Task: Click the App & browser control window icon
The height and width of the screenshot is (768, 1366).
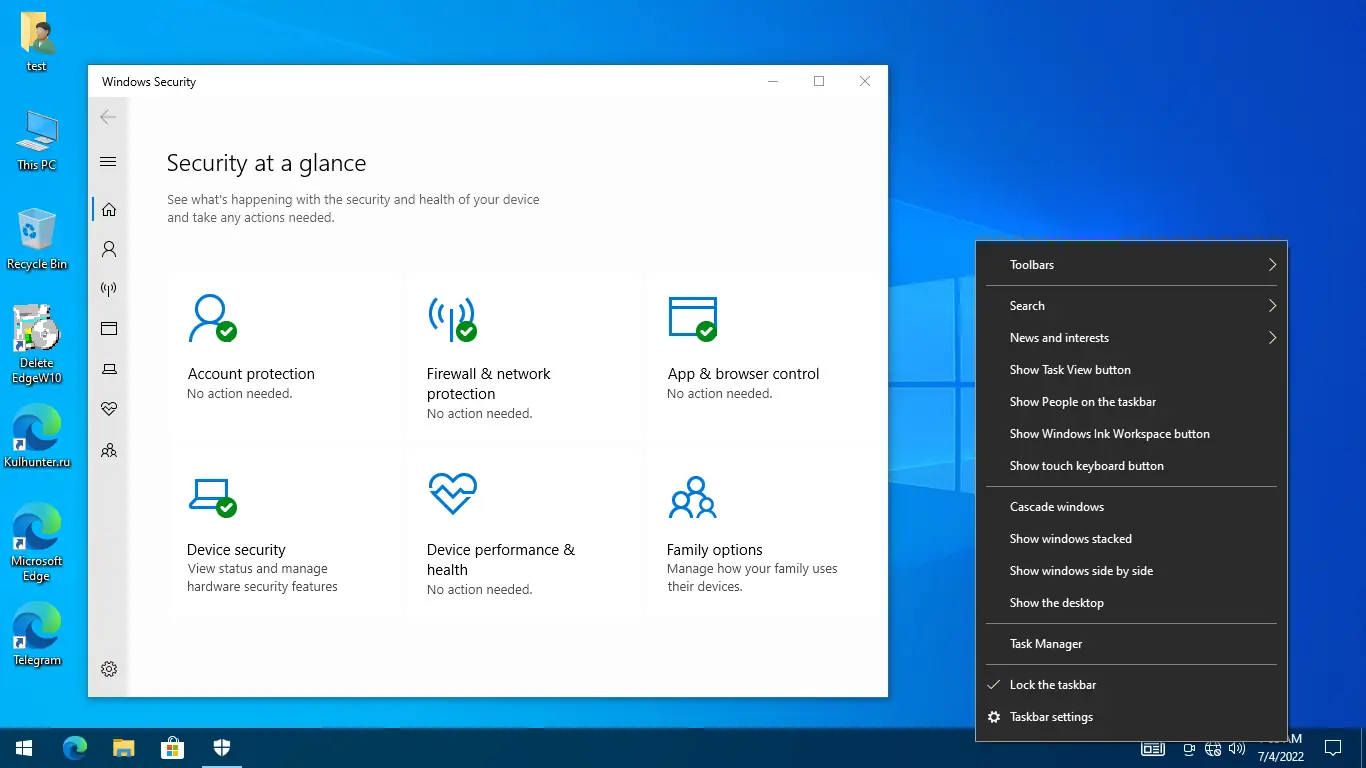Action: pyautogui.click(x=693, y=318)
